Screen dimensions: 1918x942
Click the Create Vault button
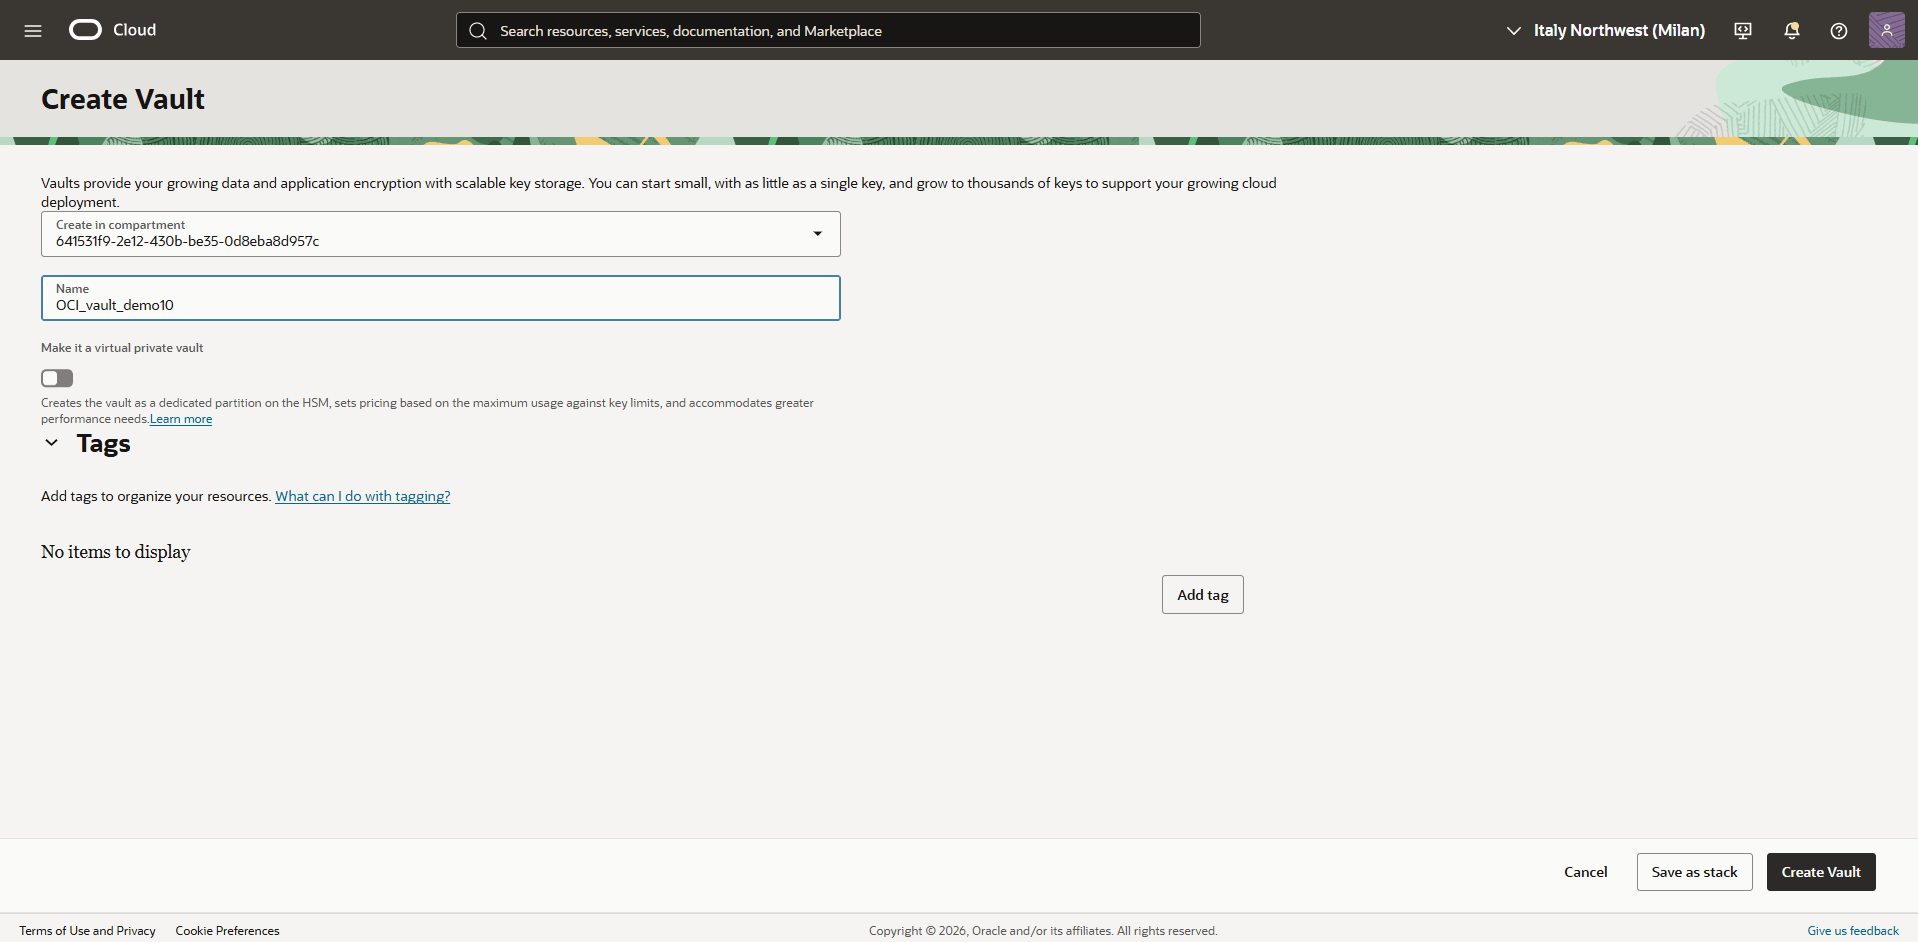pyautogui.click(x=1821, y=872)
